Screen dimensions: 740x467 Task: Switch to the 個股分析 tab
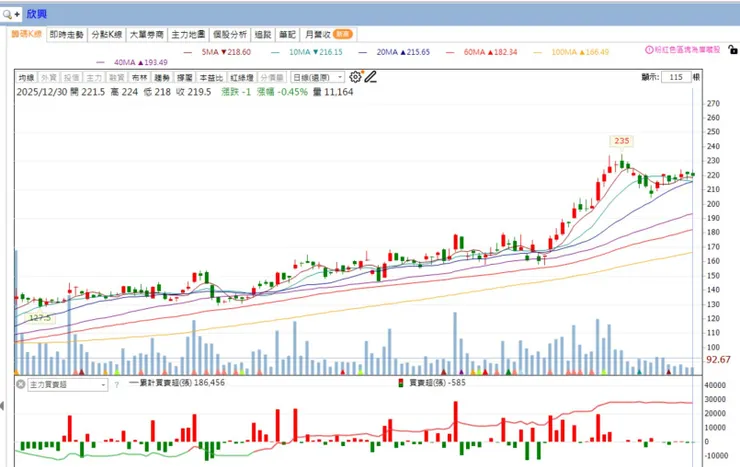[x=230, y=34]
